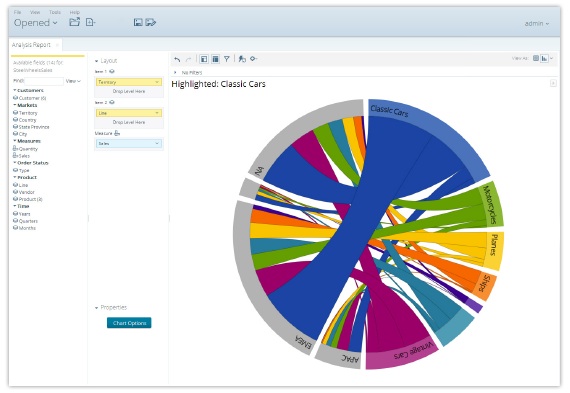Viewport: 570px width, 393px height.
Task: Switch to table view icon
Action: click(536, 58)
